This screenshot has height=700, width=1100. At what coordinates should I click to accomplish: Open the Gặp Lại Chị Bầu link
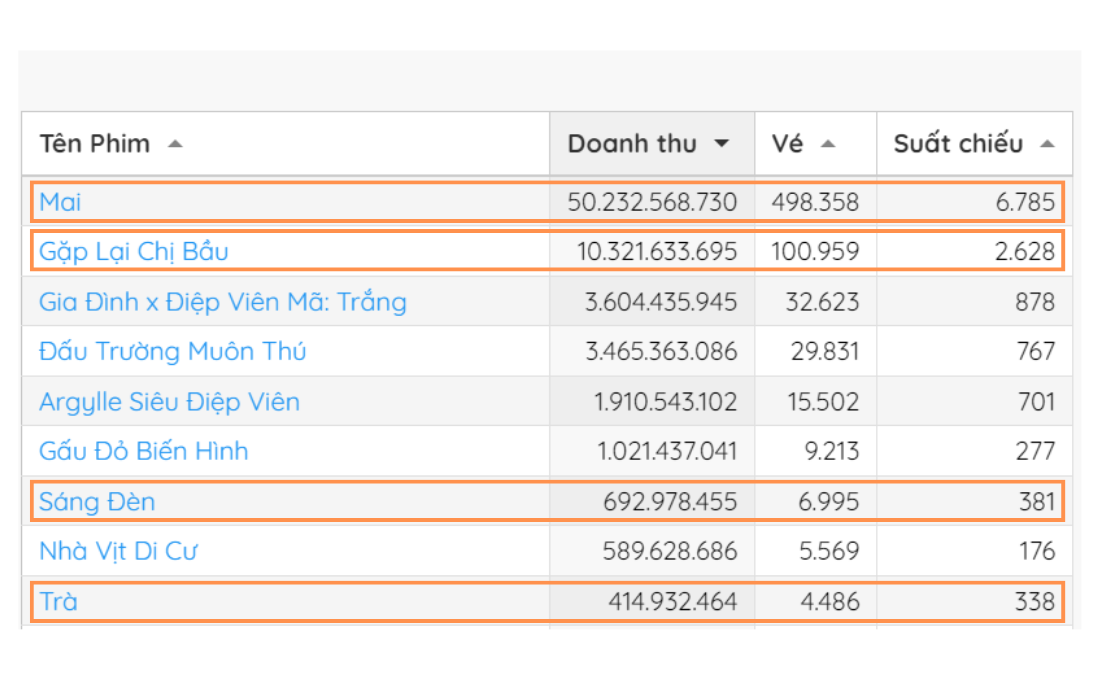pyautogui.click(x=134, y=251)
